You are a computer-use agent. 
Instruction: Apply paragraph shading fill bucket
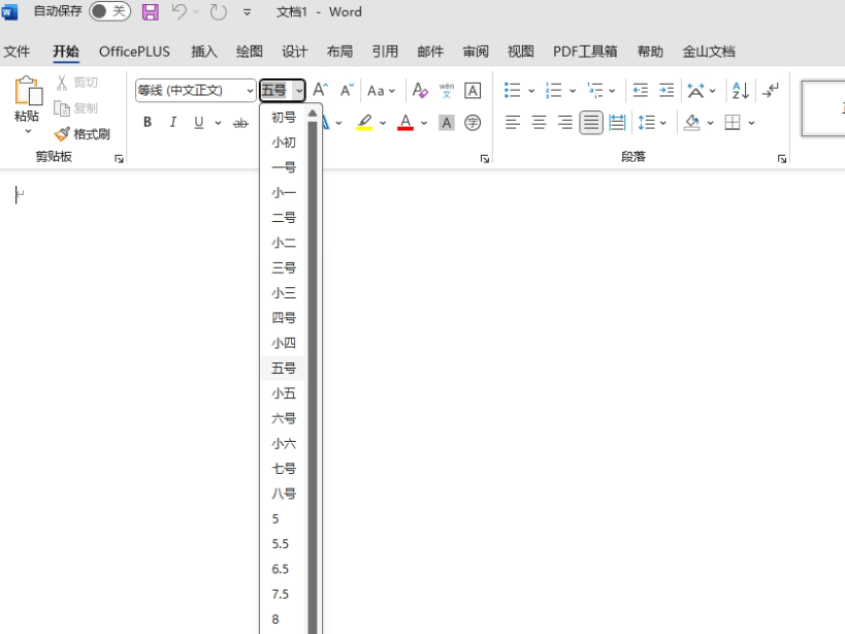(692, 123)
